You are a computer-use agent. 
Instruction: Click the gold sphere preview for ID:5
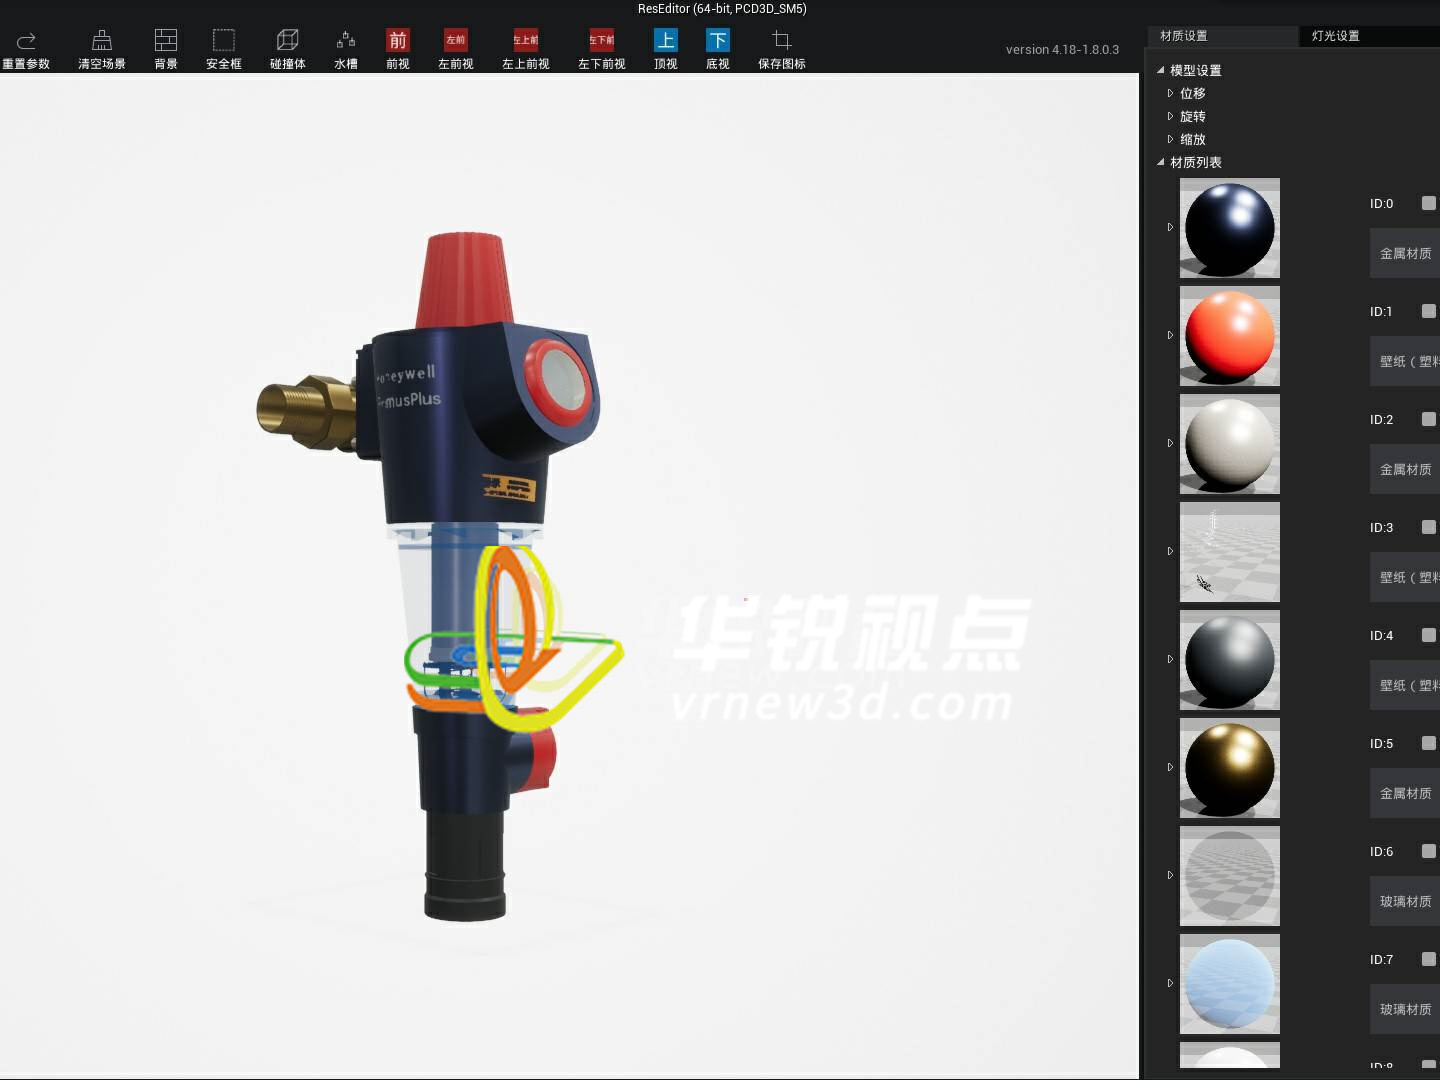[1230, 768]
